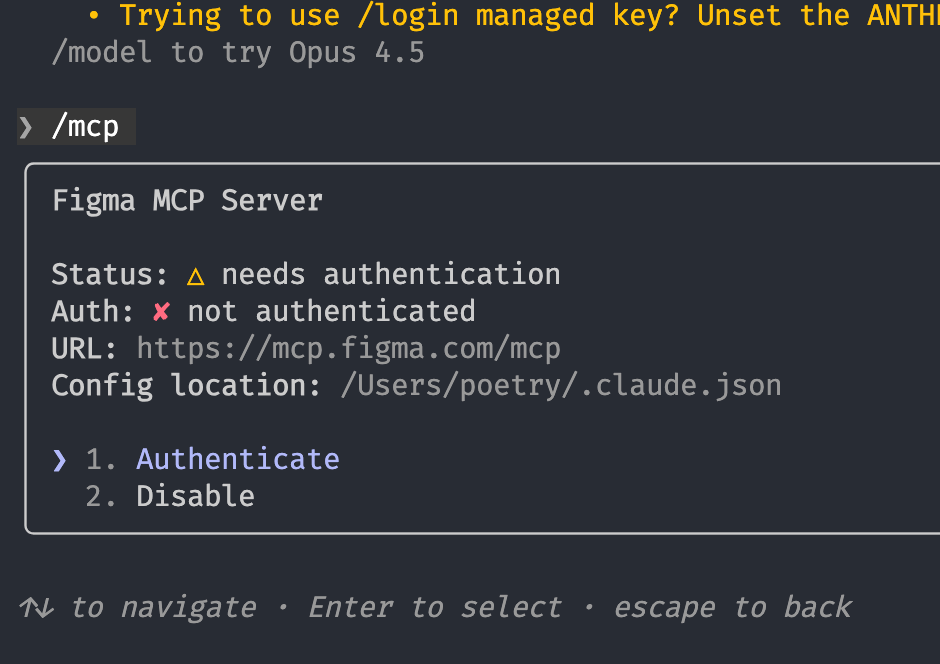Click the /Users/poetry/.claude.json config path
This screenshot has width=940, height=664.
coord(560,386)
